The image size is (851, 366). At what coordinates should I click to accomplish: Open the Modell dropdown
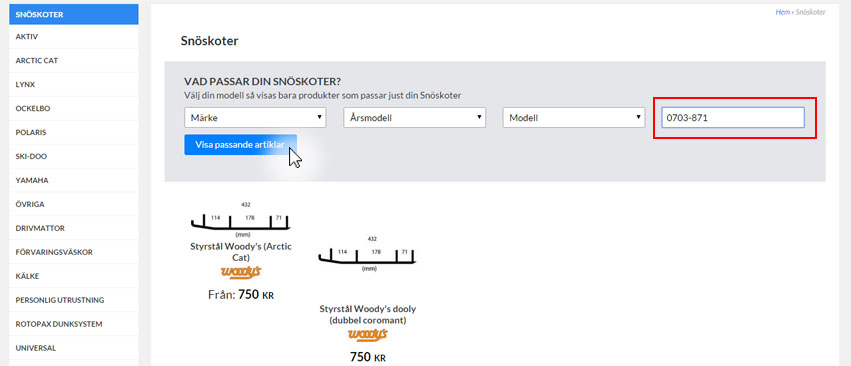pyautogui.click(x=574, y=118)
